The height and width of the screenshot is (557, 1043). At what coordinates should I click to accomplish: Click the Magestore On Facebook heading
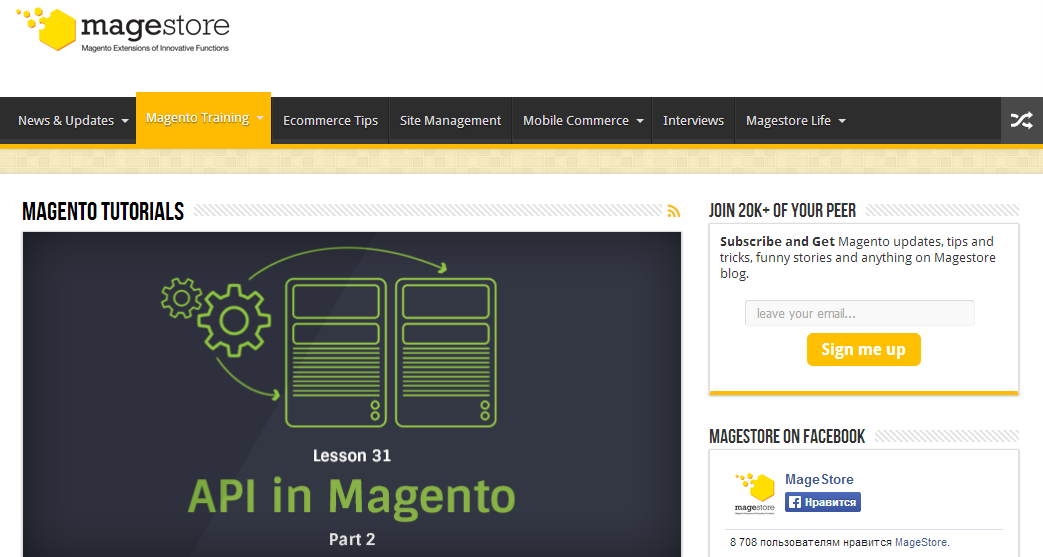[787, 437]
